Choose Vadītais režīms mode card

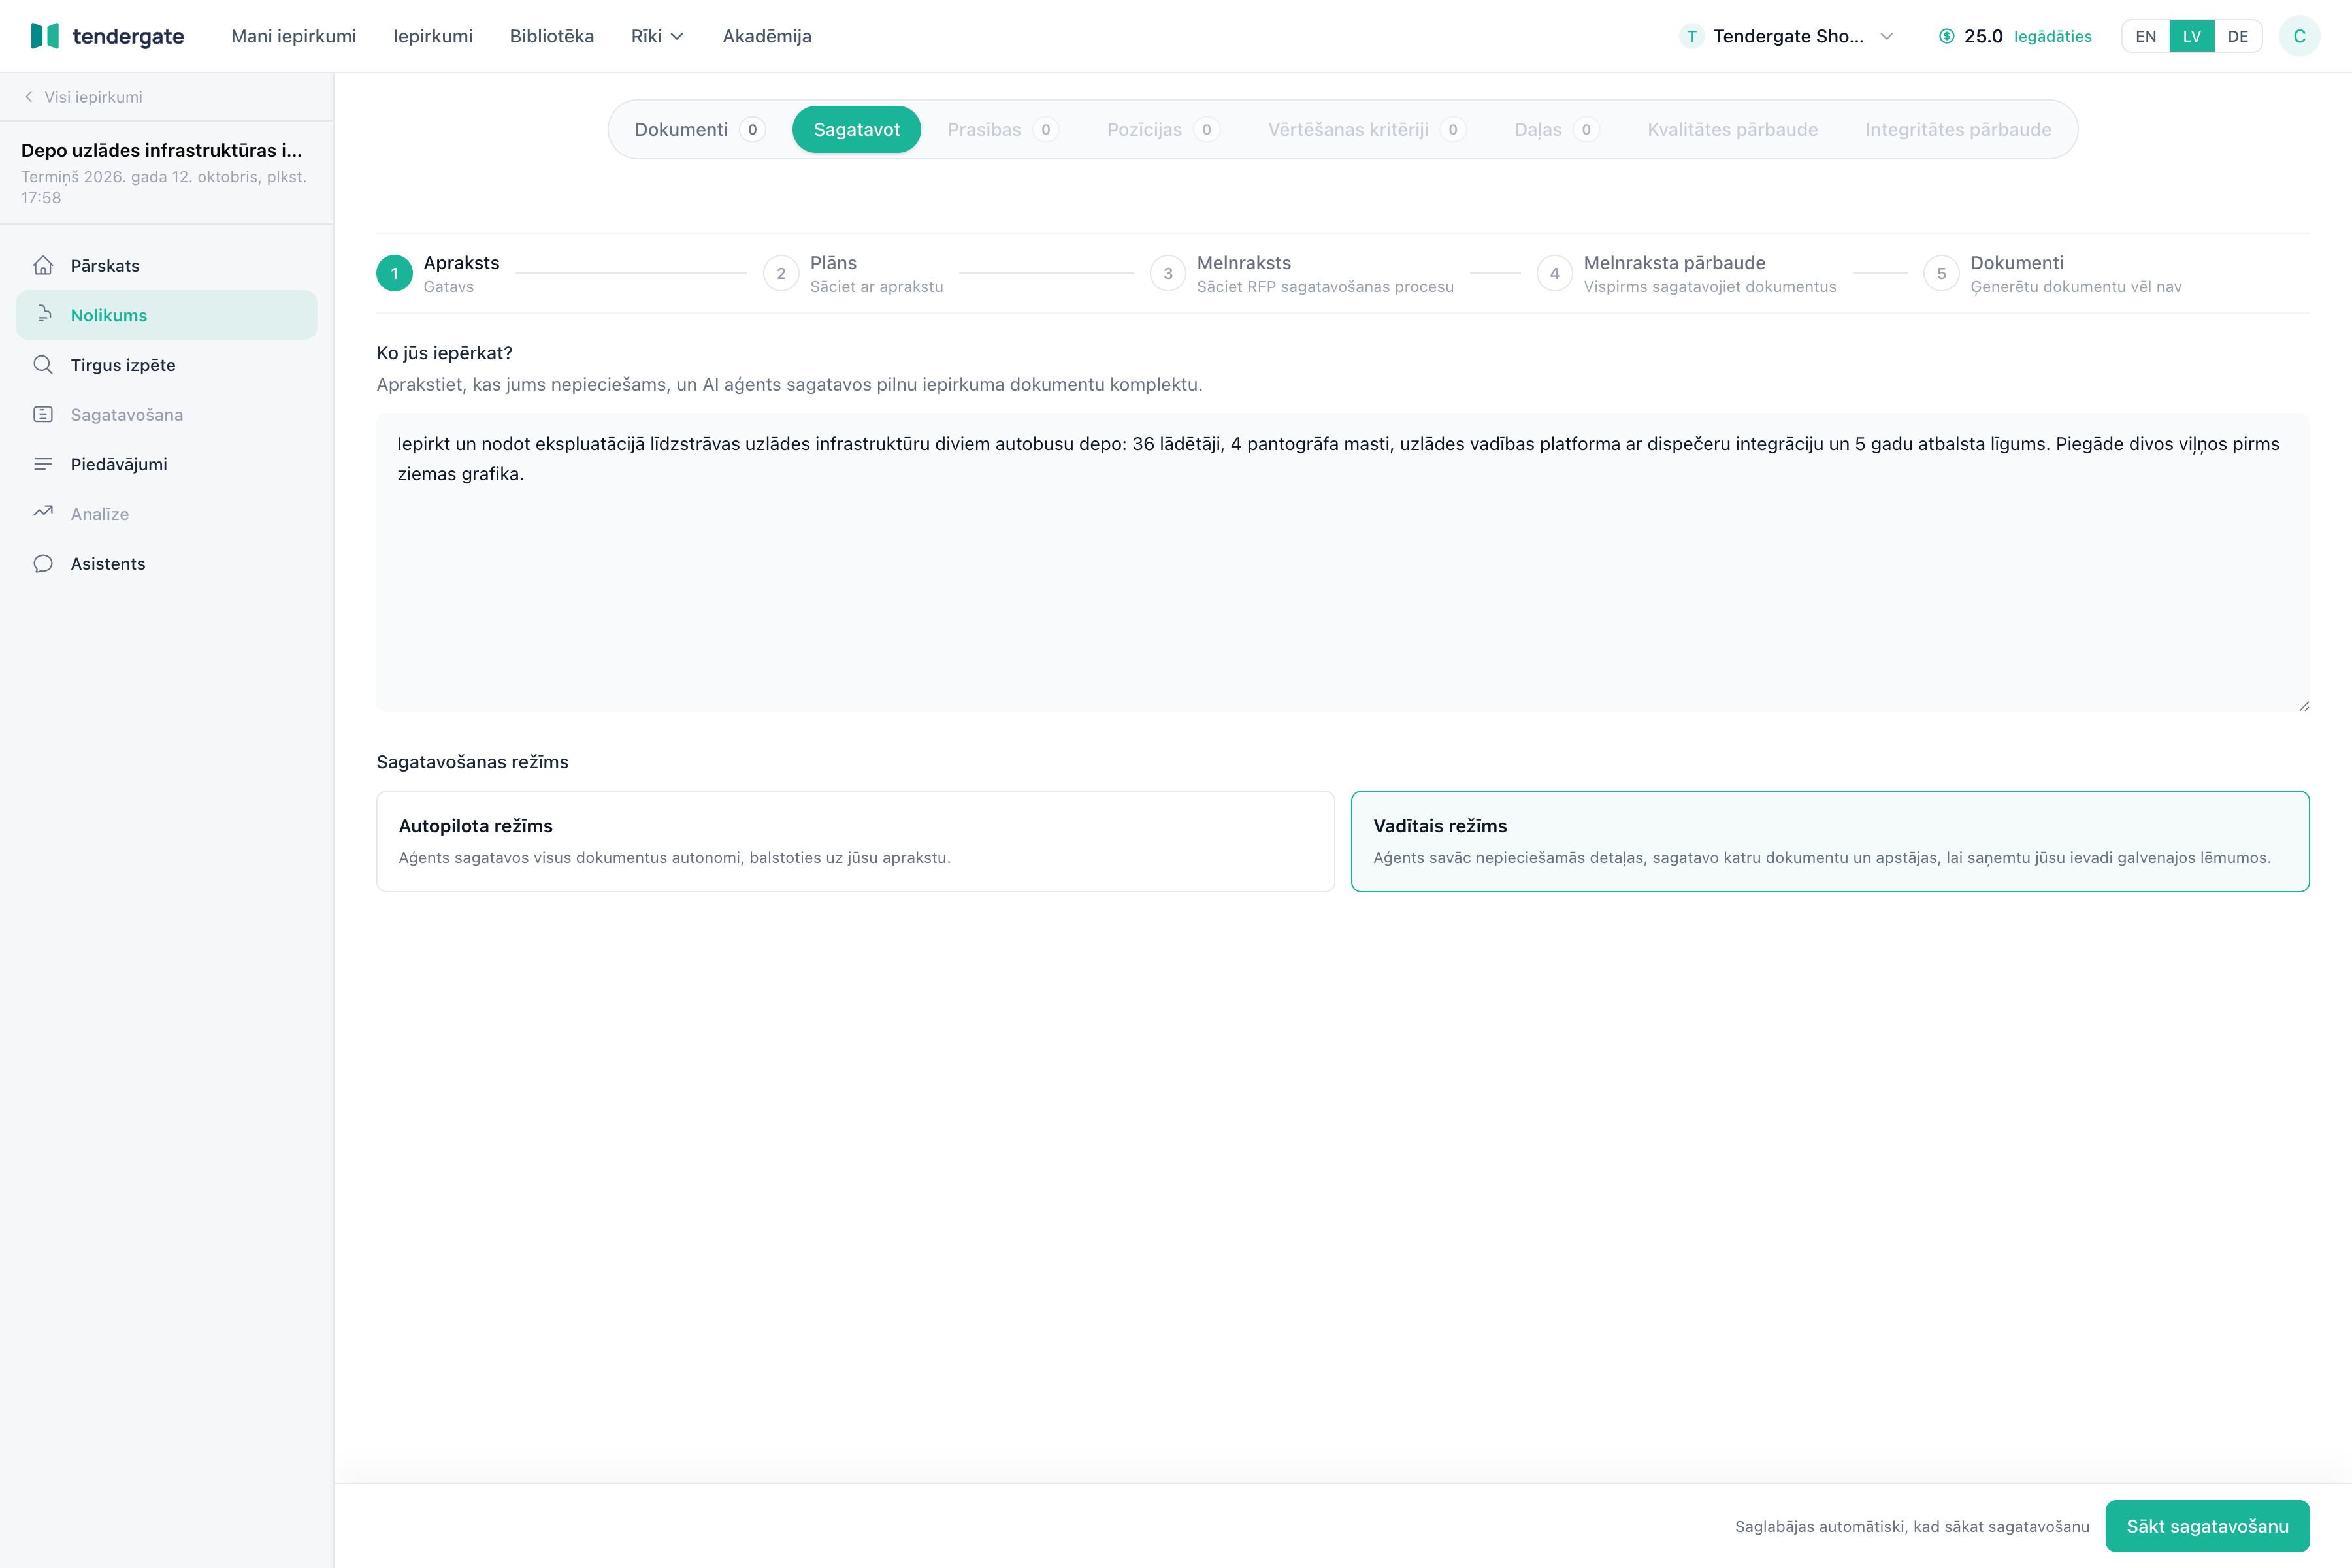tap(1830, 841)
